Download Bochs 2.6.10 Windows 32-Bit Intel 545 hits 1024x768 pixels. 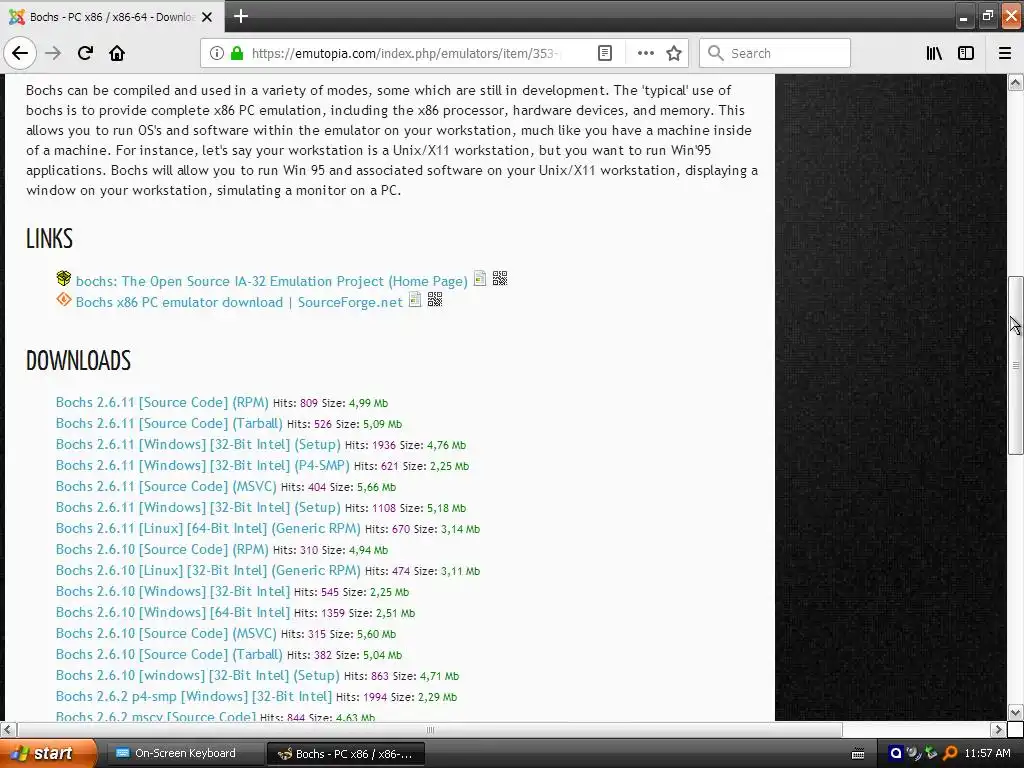172,591
